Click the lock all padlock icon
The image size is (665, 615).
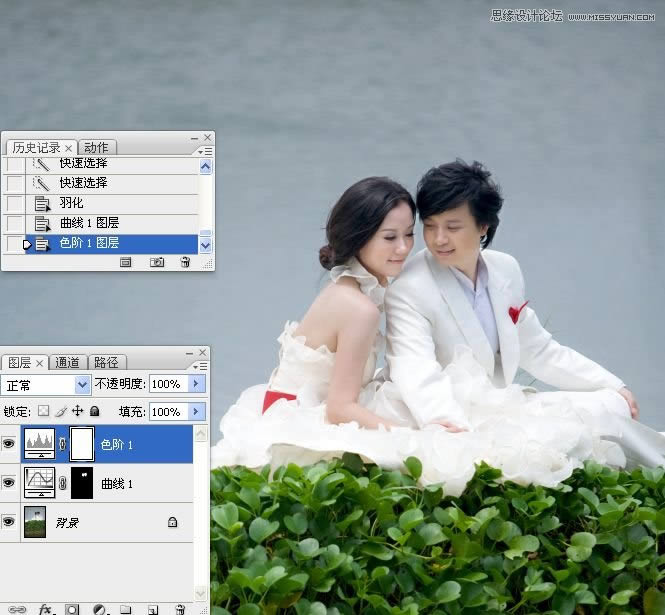[94, 411]
